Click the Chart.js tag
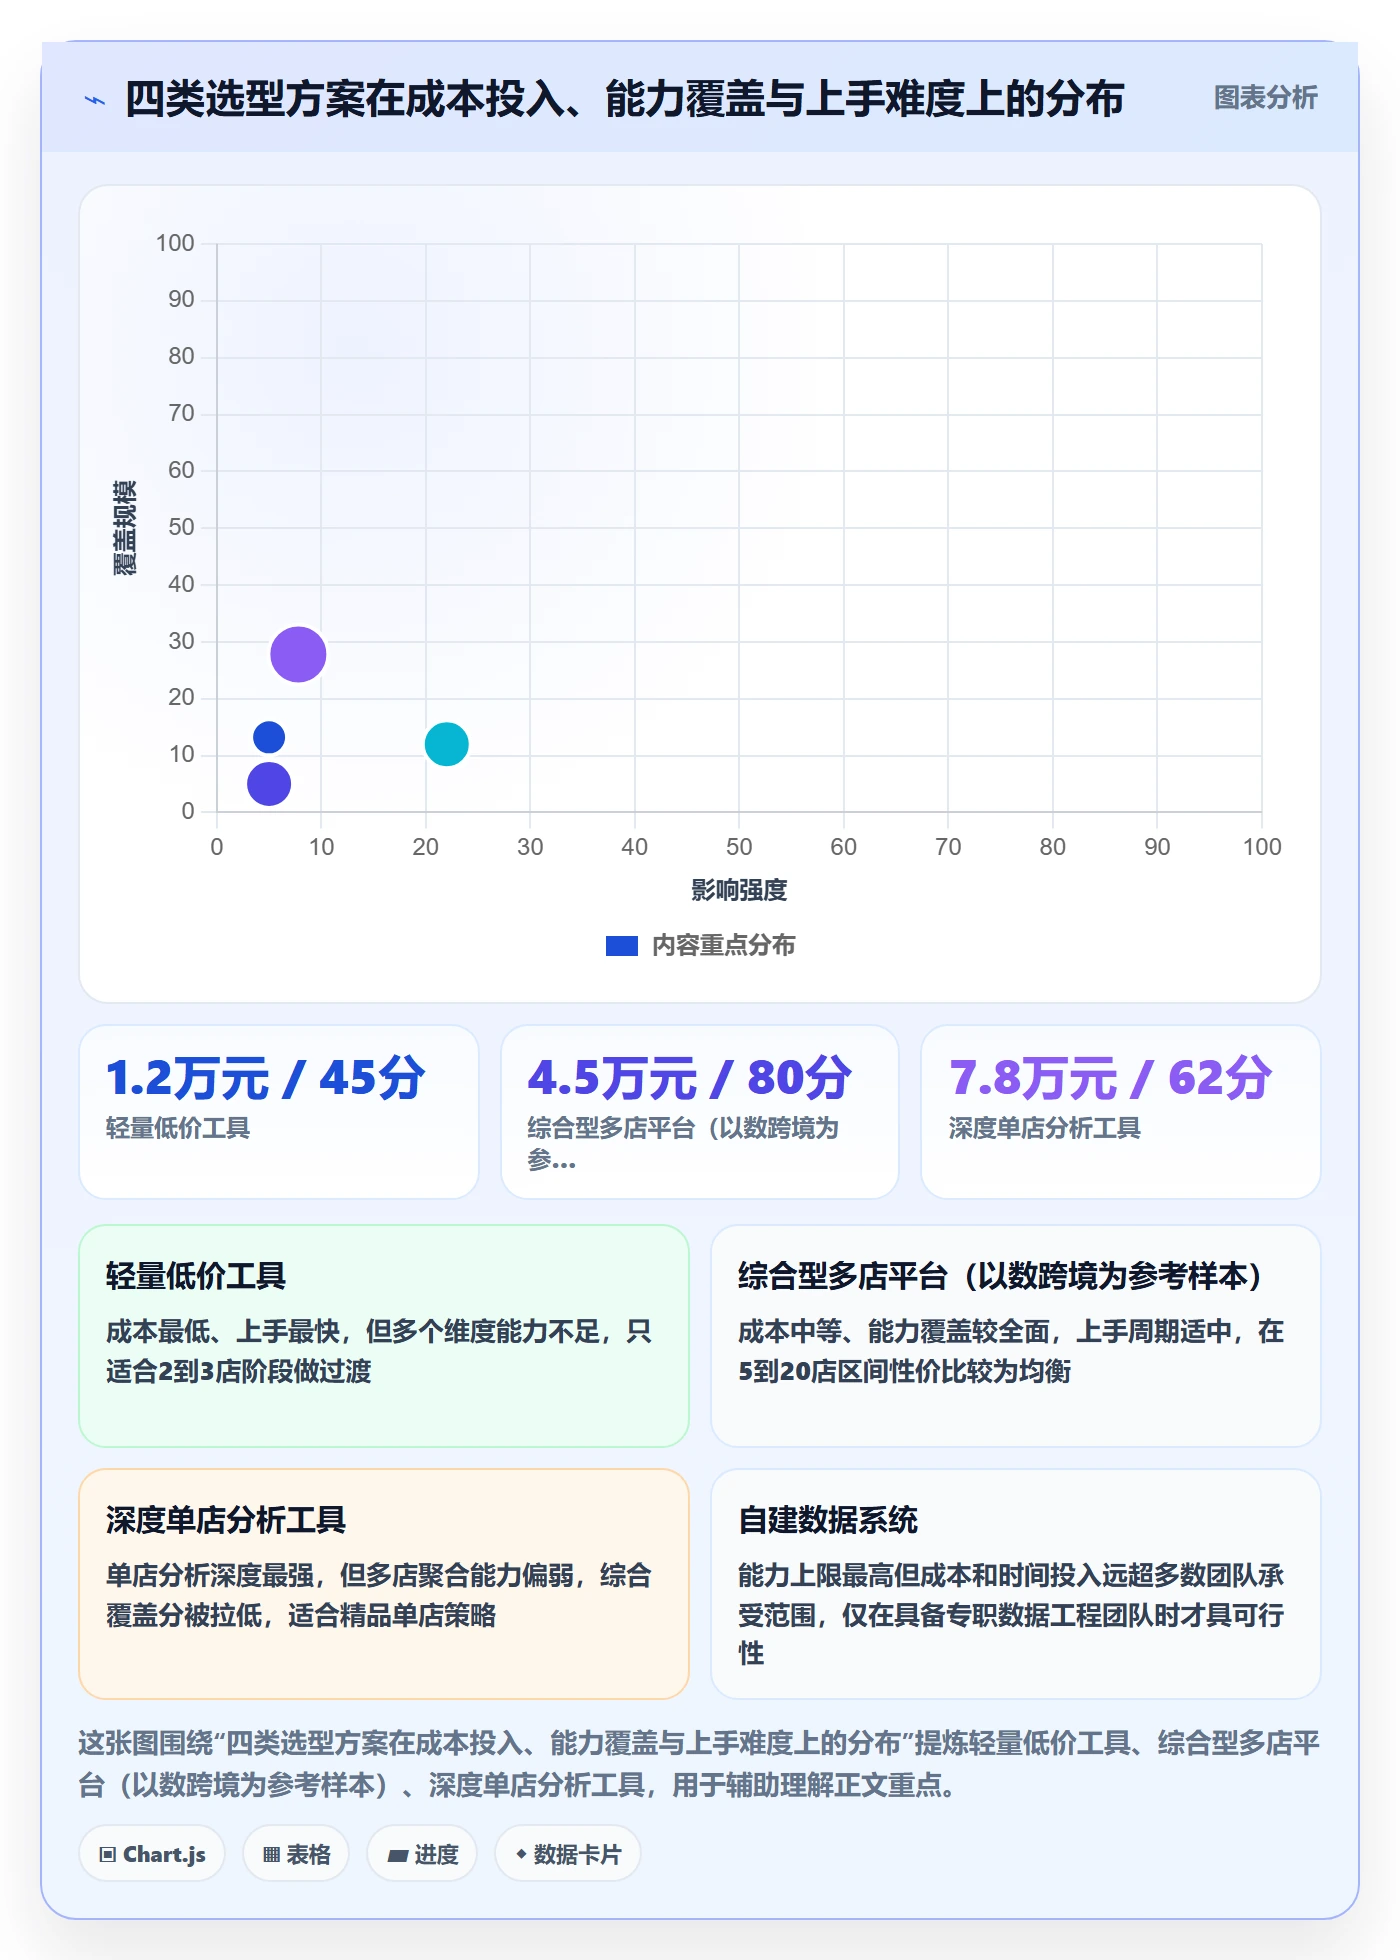Screen dimensions: 1400x1960 click(152, 1854)
